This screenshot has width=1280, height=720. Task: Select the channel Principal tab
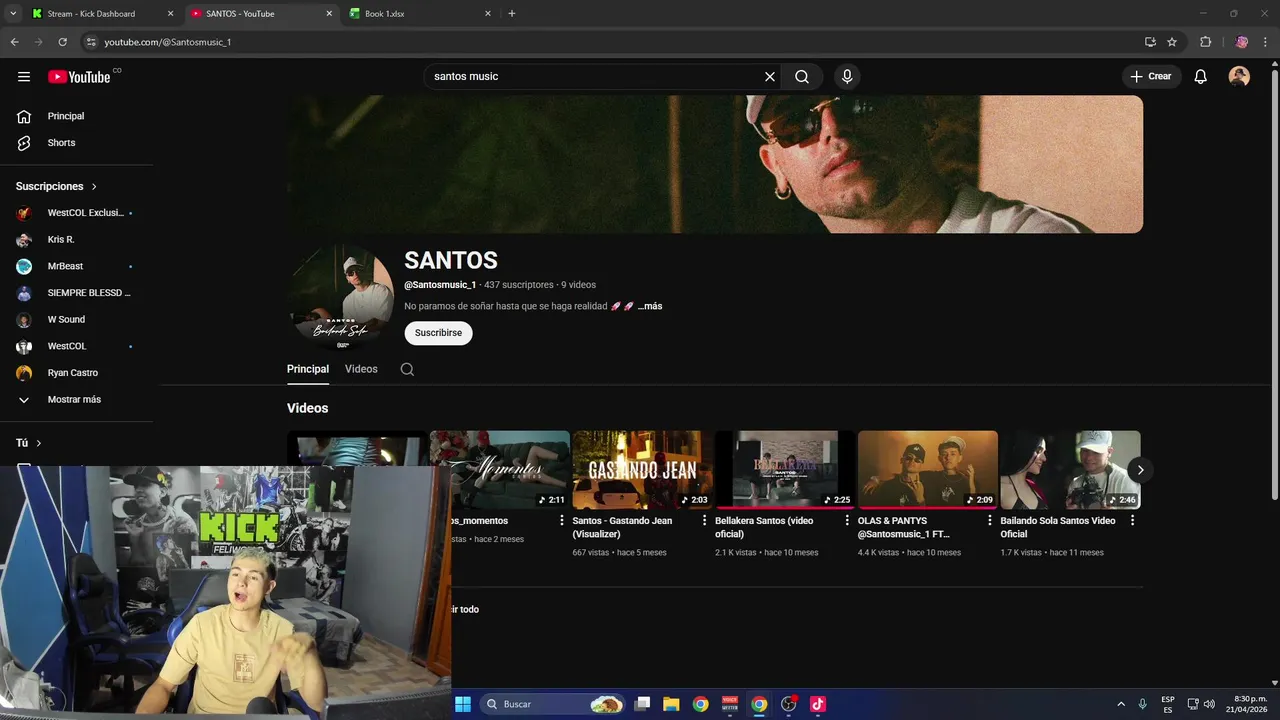coord(308,369)
